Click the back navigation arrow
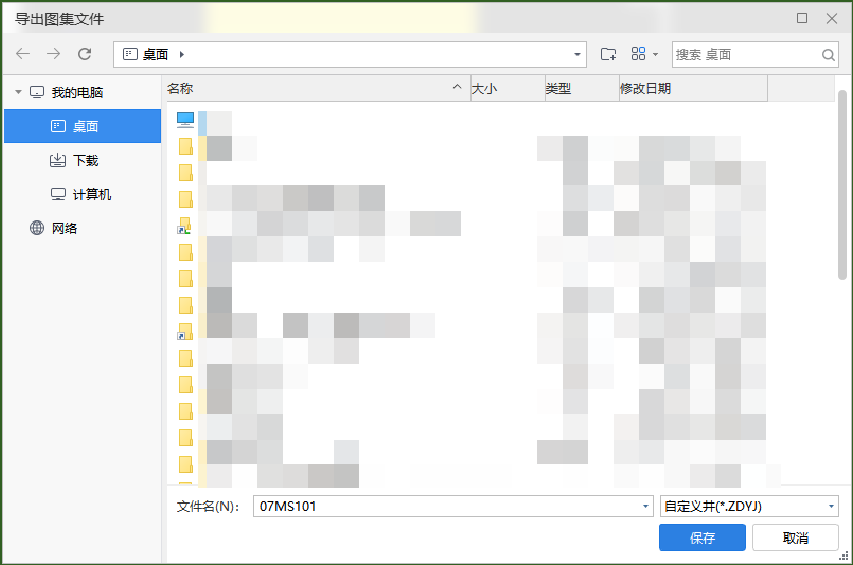The image size is (853, 565). point(23,54)
